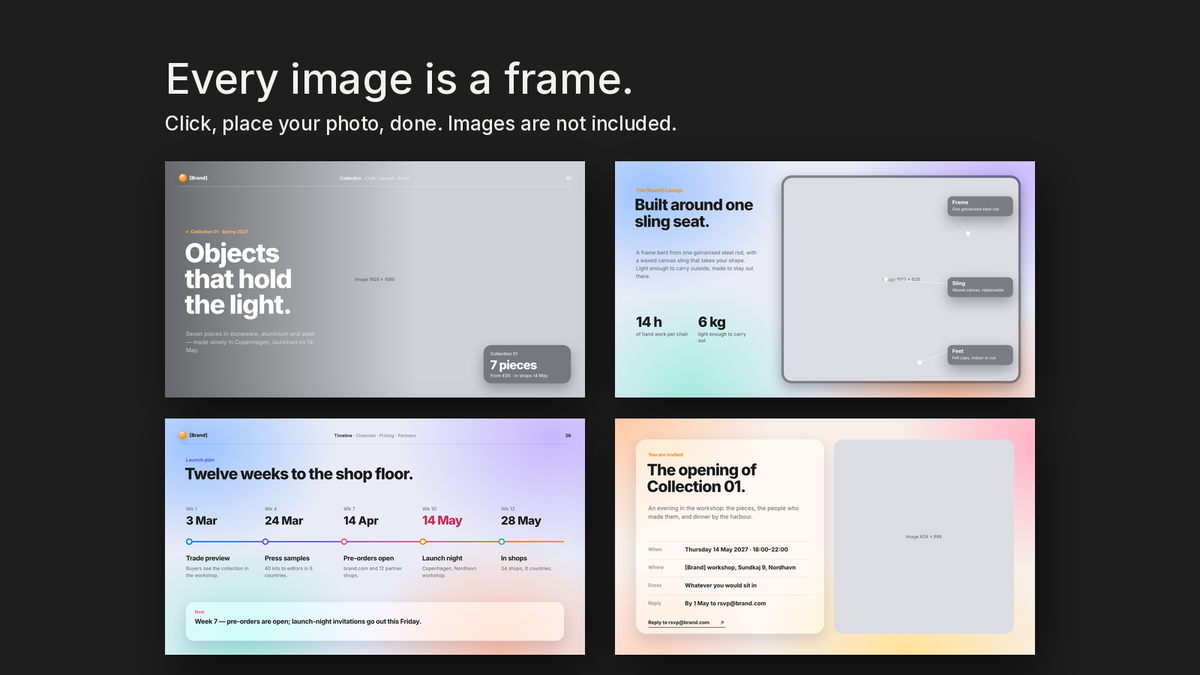1200x675 pixels.
Task: Open the Channels tab on the launch plan slide
Action: (x=366, y=435)
